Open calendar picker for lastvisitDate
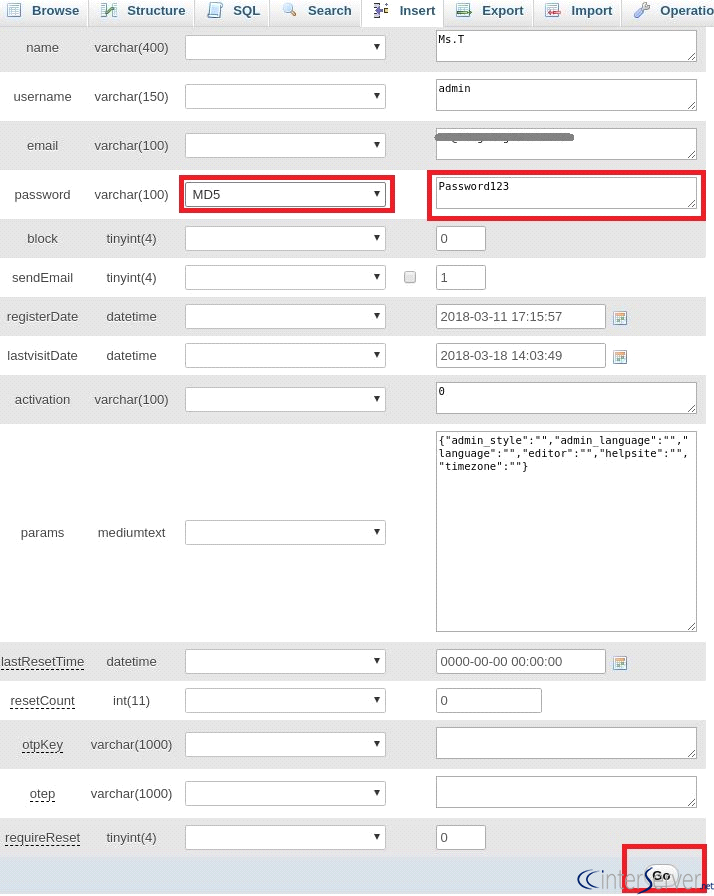 tap(620, 357)
